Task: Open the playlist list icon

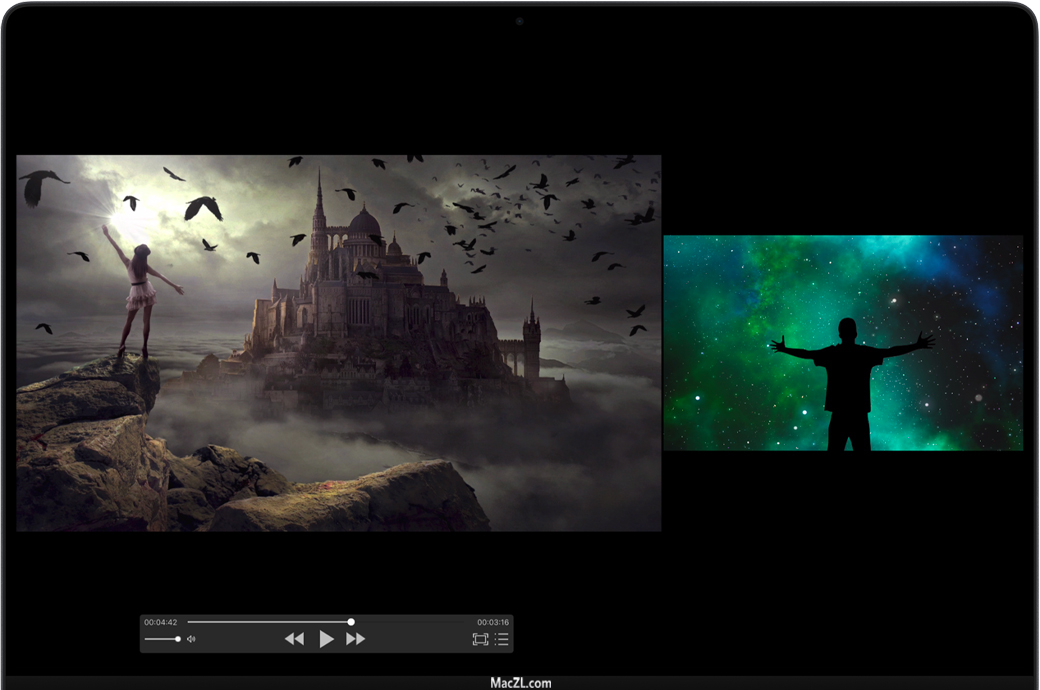Action: 501,639
